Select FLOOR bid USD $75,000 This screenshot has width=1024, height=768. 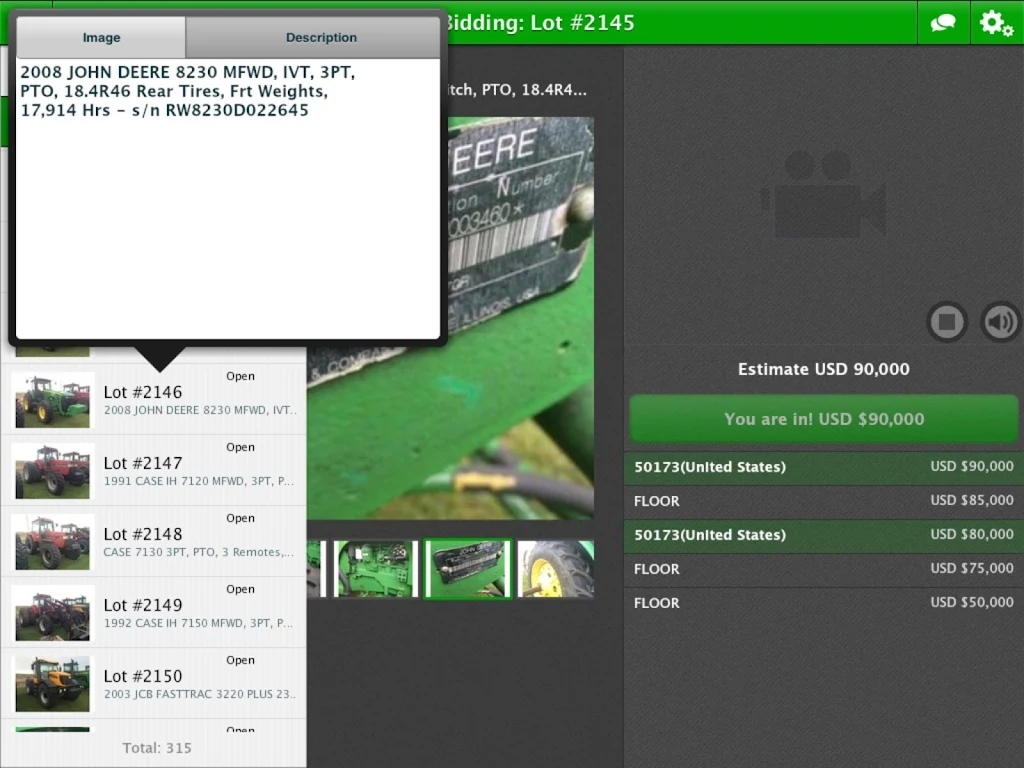point(824,569)
